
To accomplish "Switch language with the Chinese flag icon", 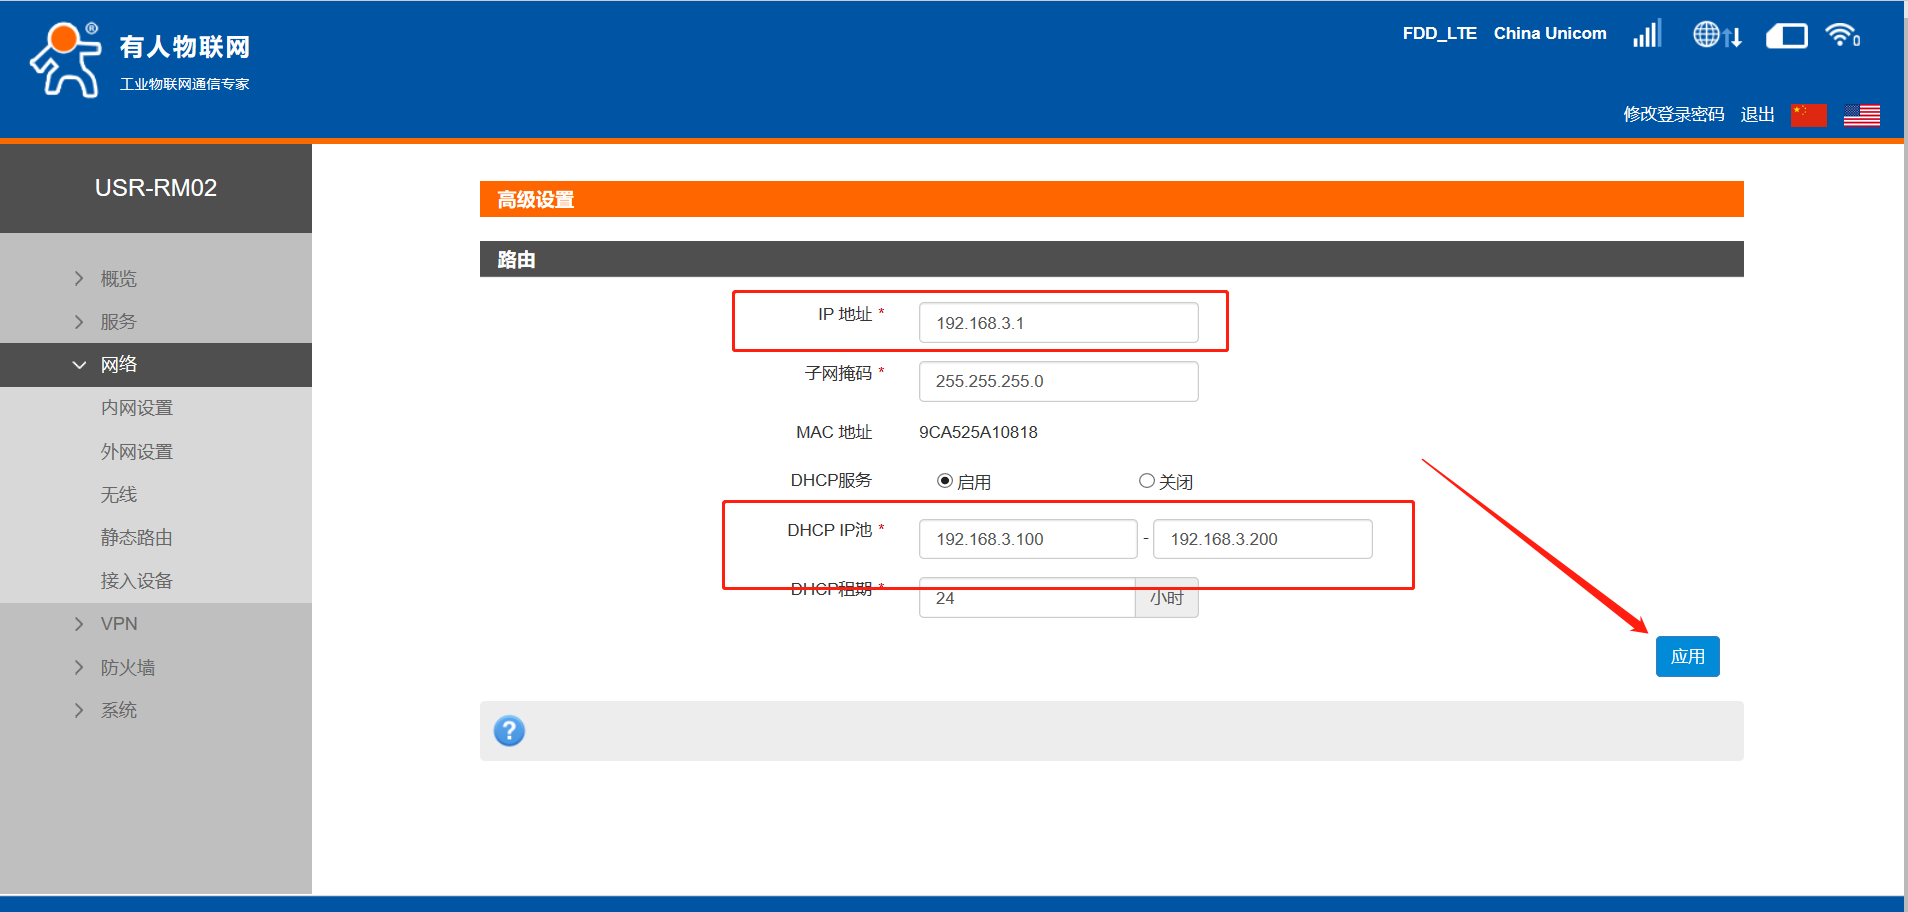I will [1808, 115].
